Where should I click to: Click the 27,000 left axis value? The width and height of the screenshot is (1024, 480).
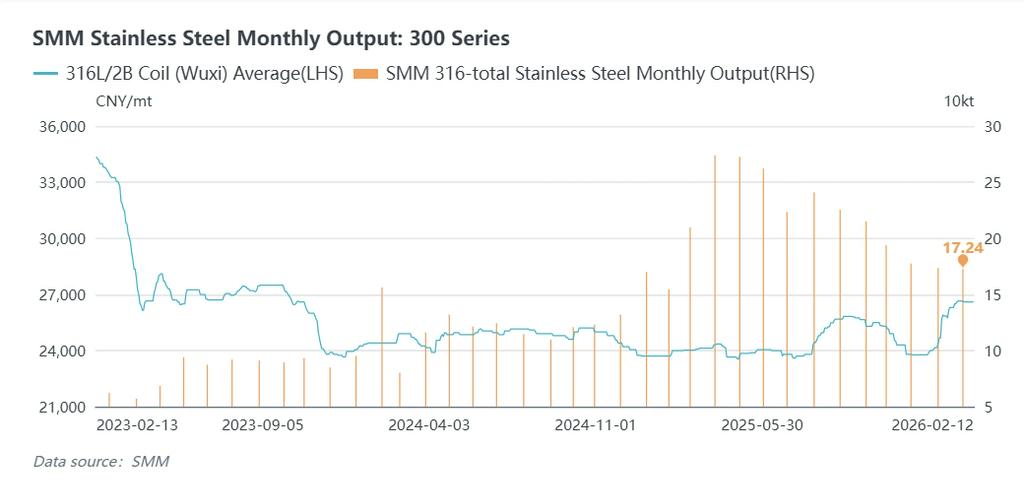point(62,295)
